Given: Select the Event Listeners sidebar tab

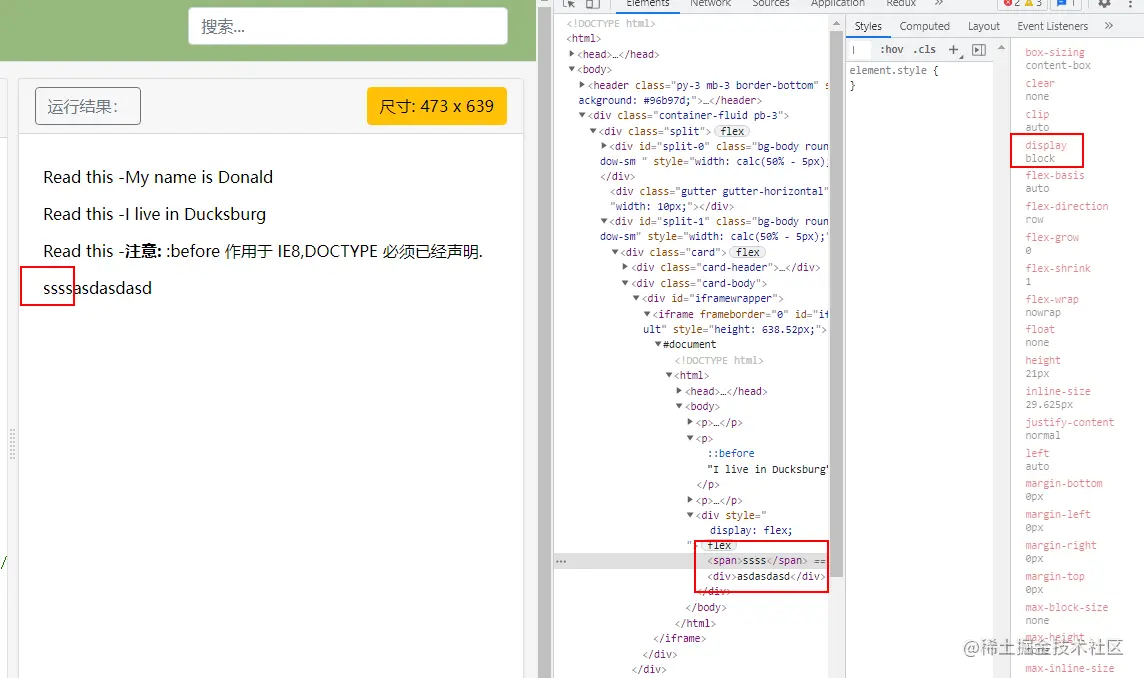Looking at the screenshot, I should point(1052,26).
